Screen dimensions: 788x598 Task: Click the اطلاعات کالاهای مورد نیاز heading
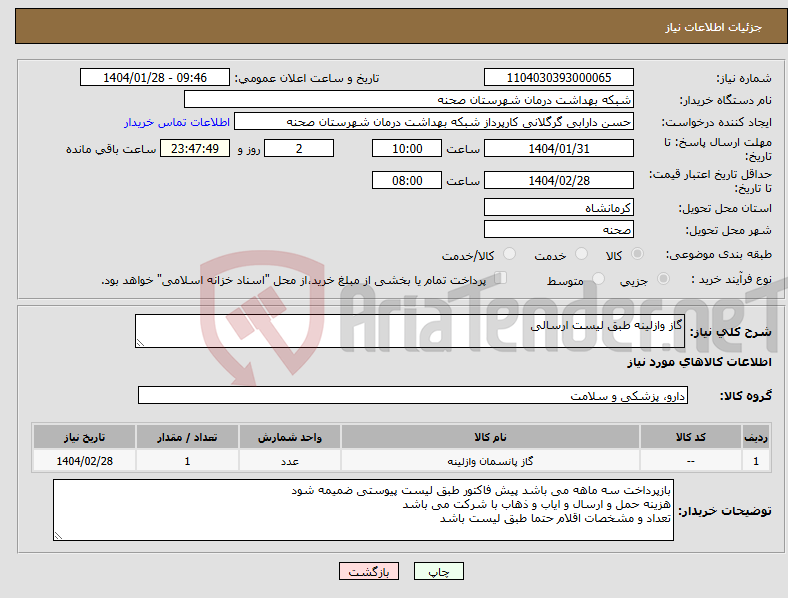click(699, 362)
